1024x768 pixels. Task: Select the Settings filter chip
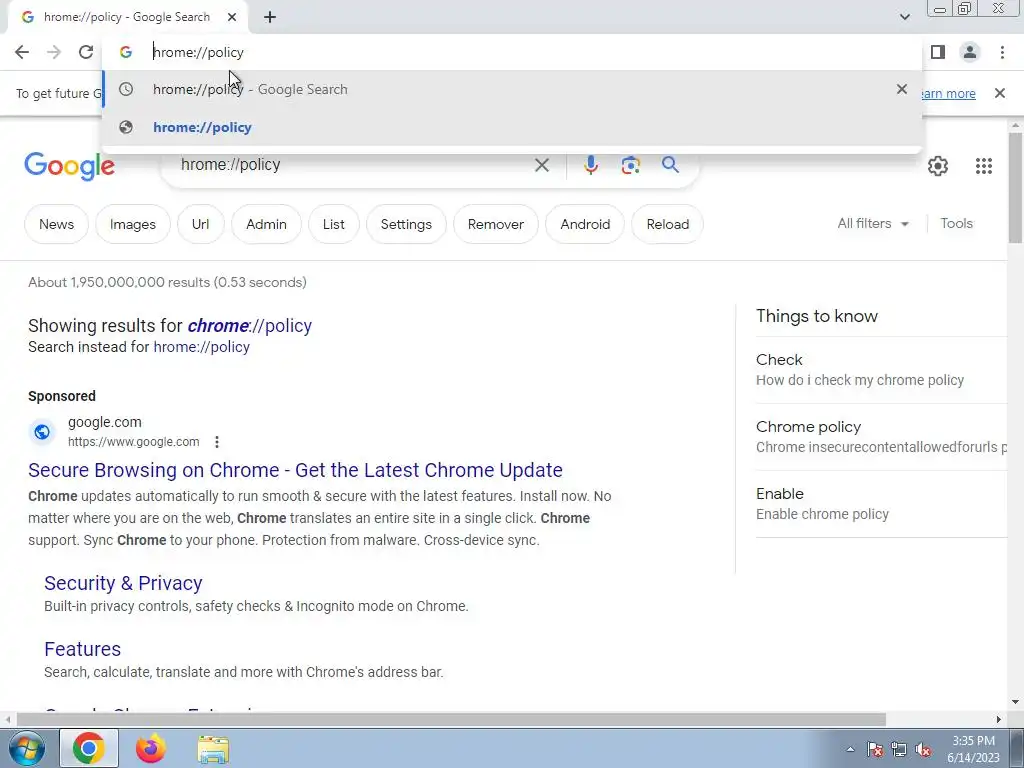(x=406, y=224)
